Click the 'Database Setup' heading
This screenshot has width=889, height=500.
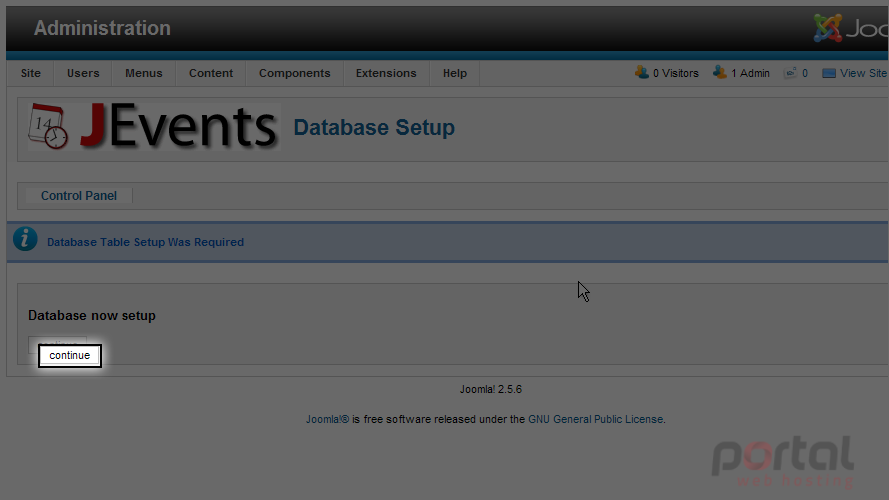(374, 128)
